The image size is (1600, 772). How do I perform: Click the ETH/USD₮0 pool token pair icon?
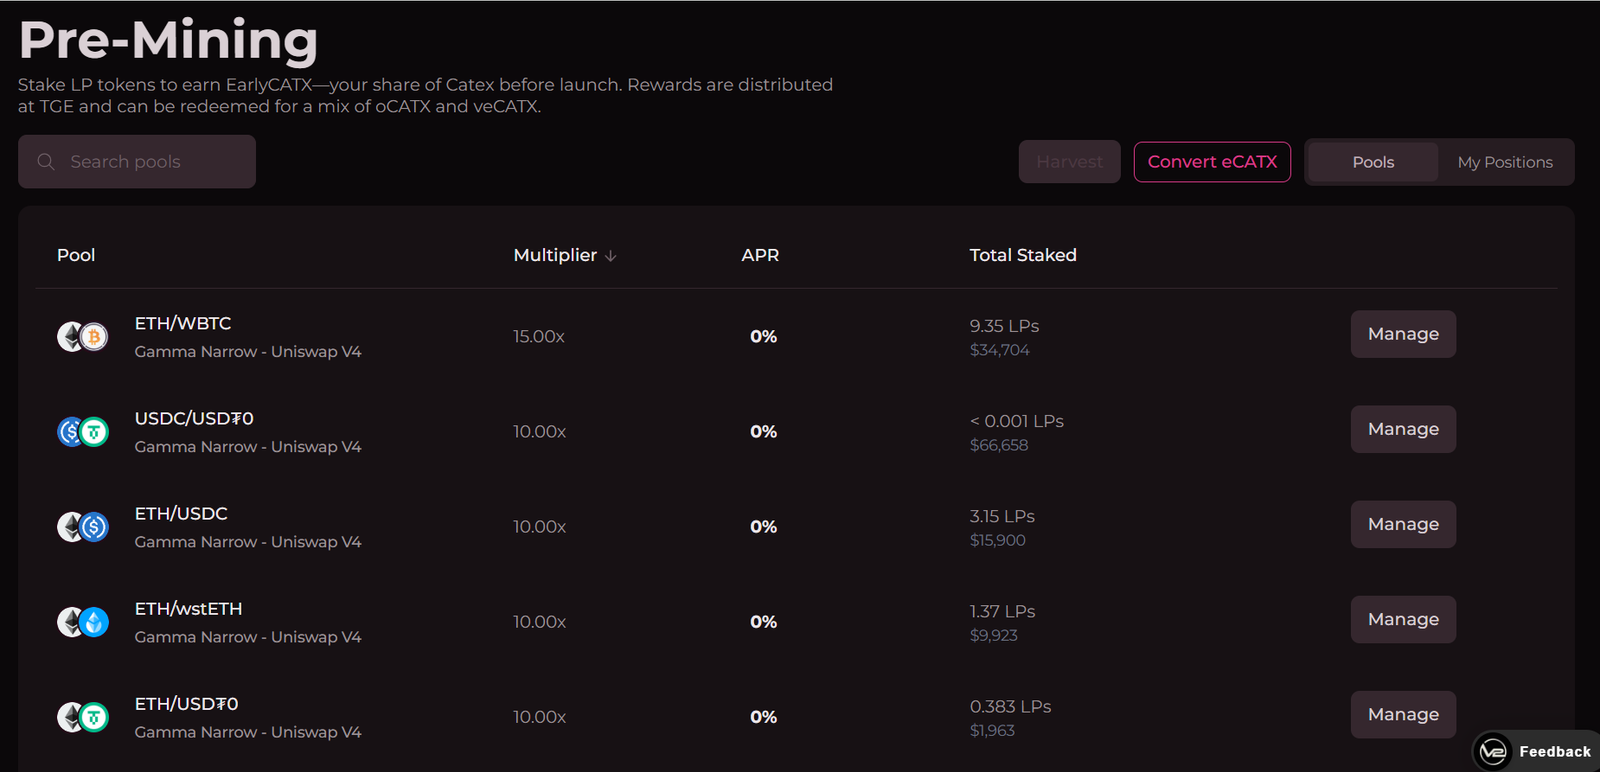click(x=82, y=717)
